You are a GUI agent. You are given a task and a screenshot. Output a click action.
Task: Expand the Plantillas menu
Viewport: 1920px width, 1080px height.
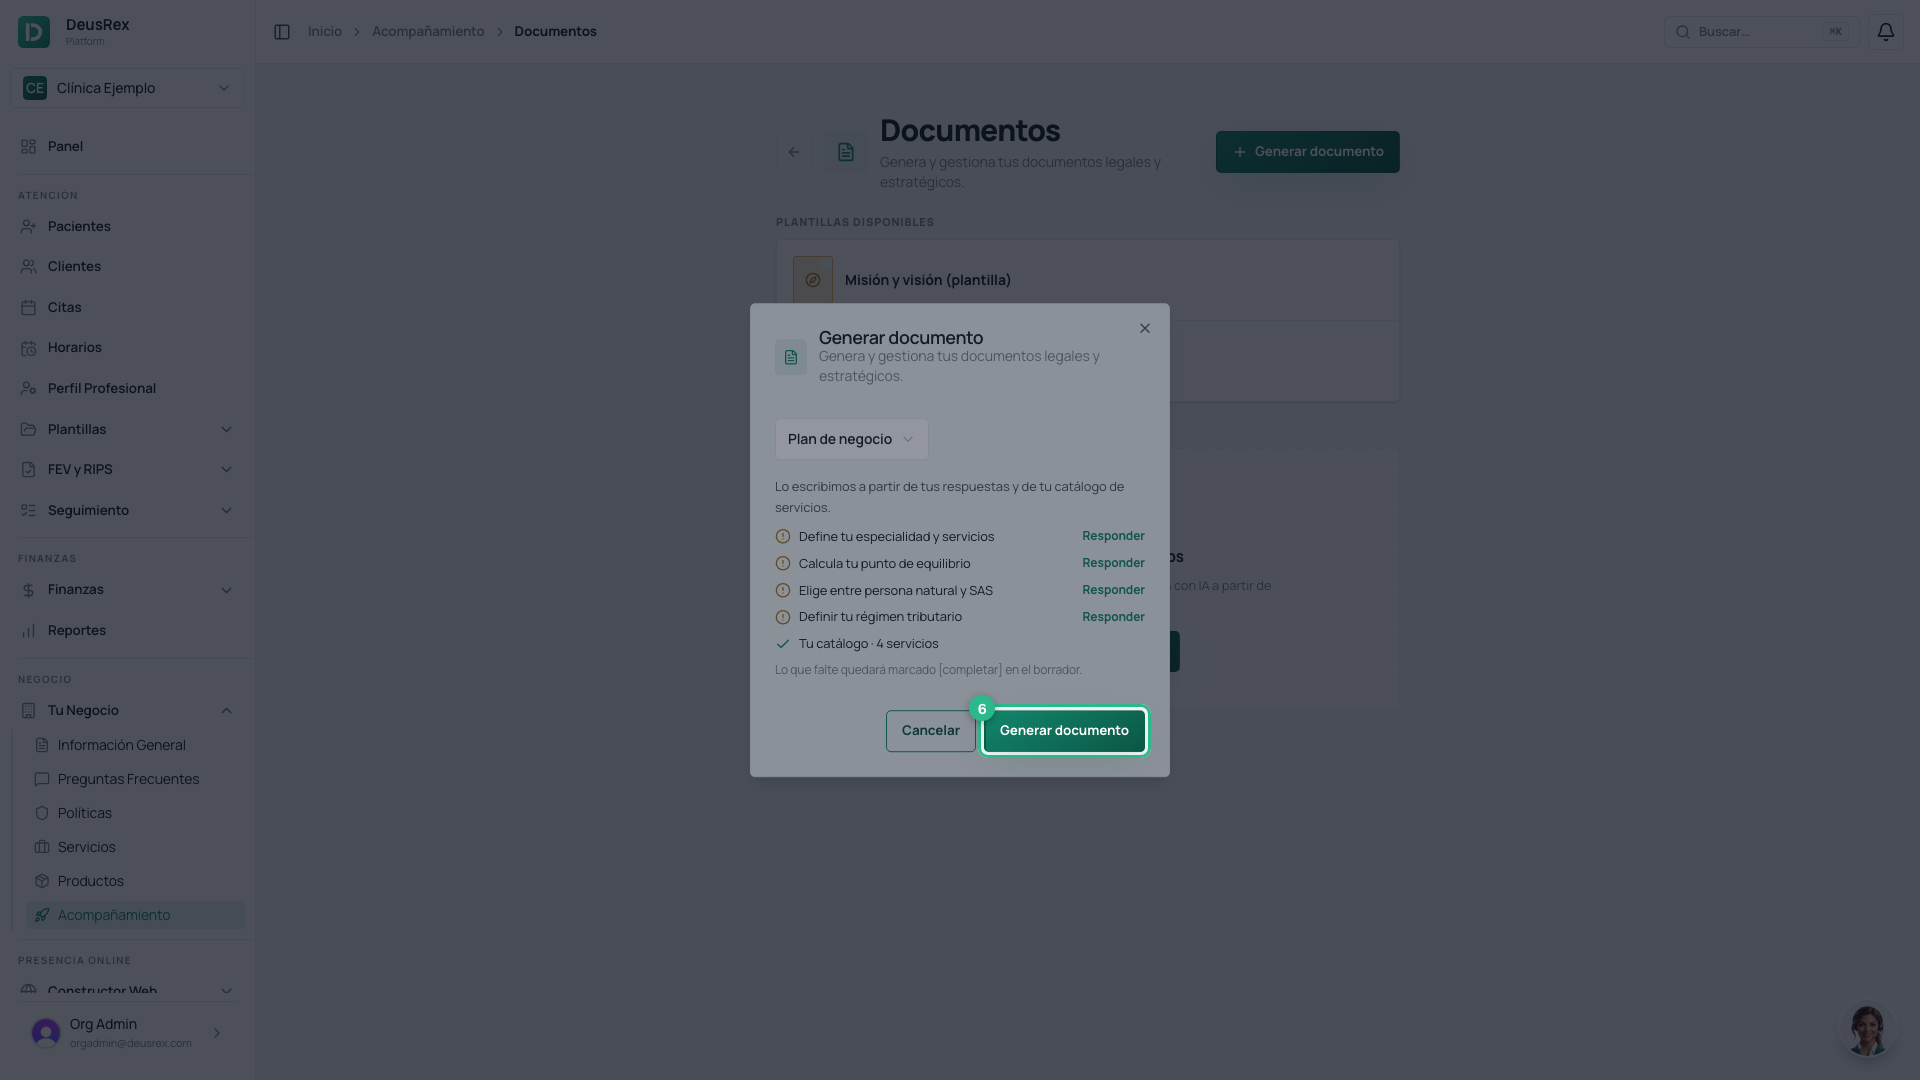click(x=127, y=430)
